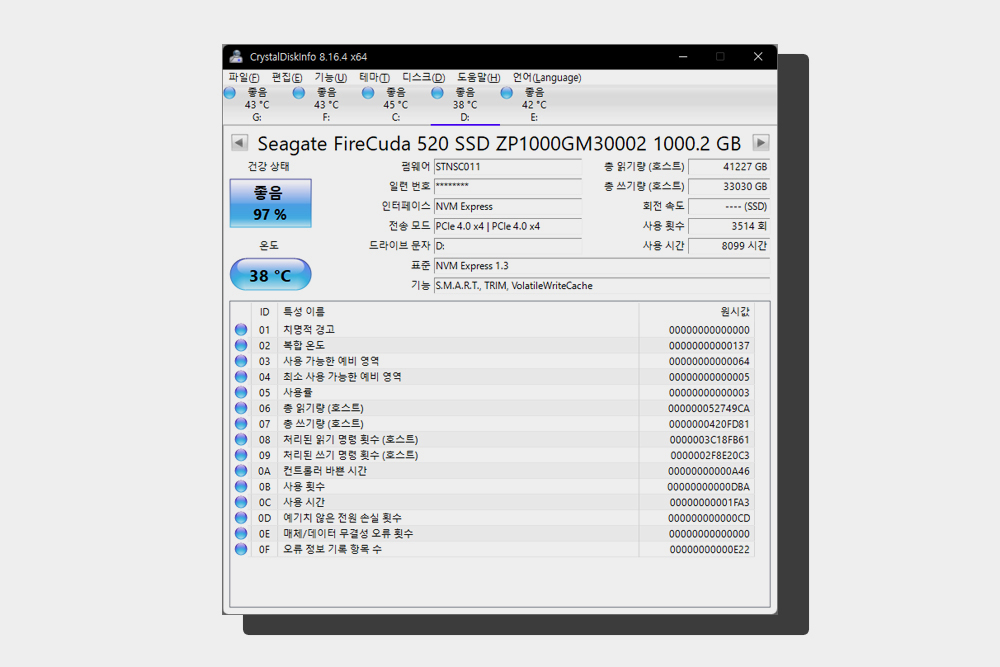Click the drive letter field D:

pos(508,246)
